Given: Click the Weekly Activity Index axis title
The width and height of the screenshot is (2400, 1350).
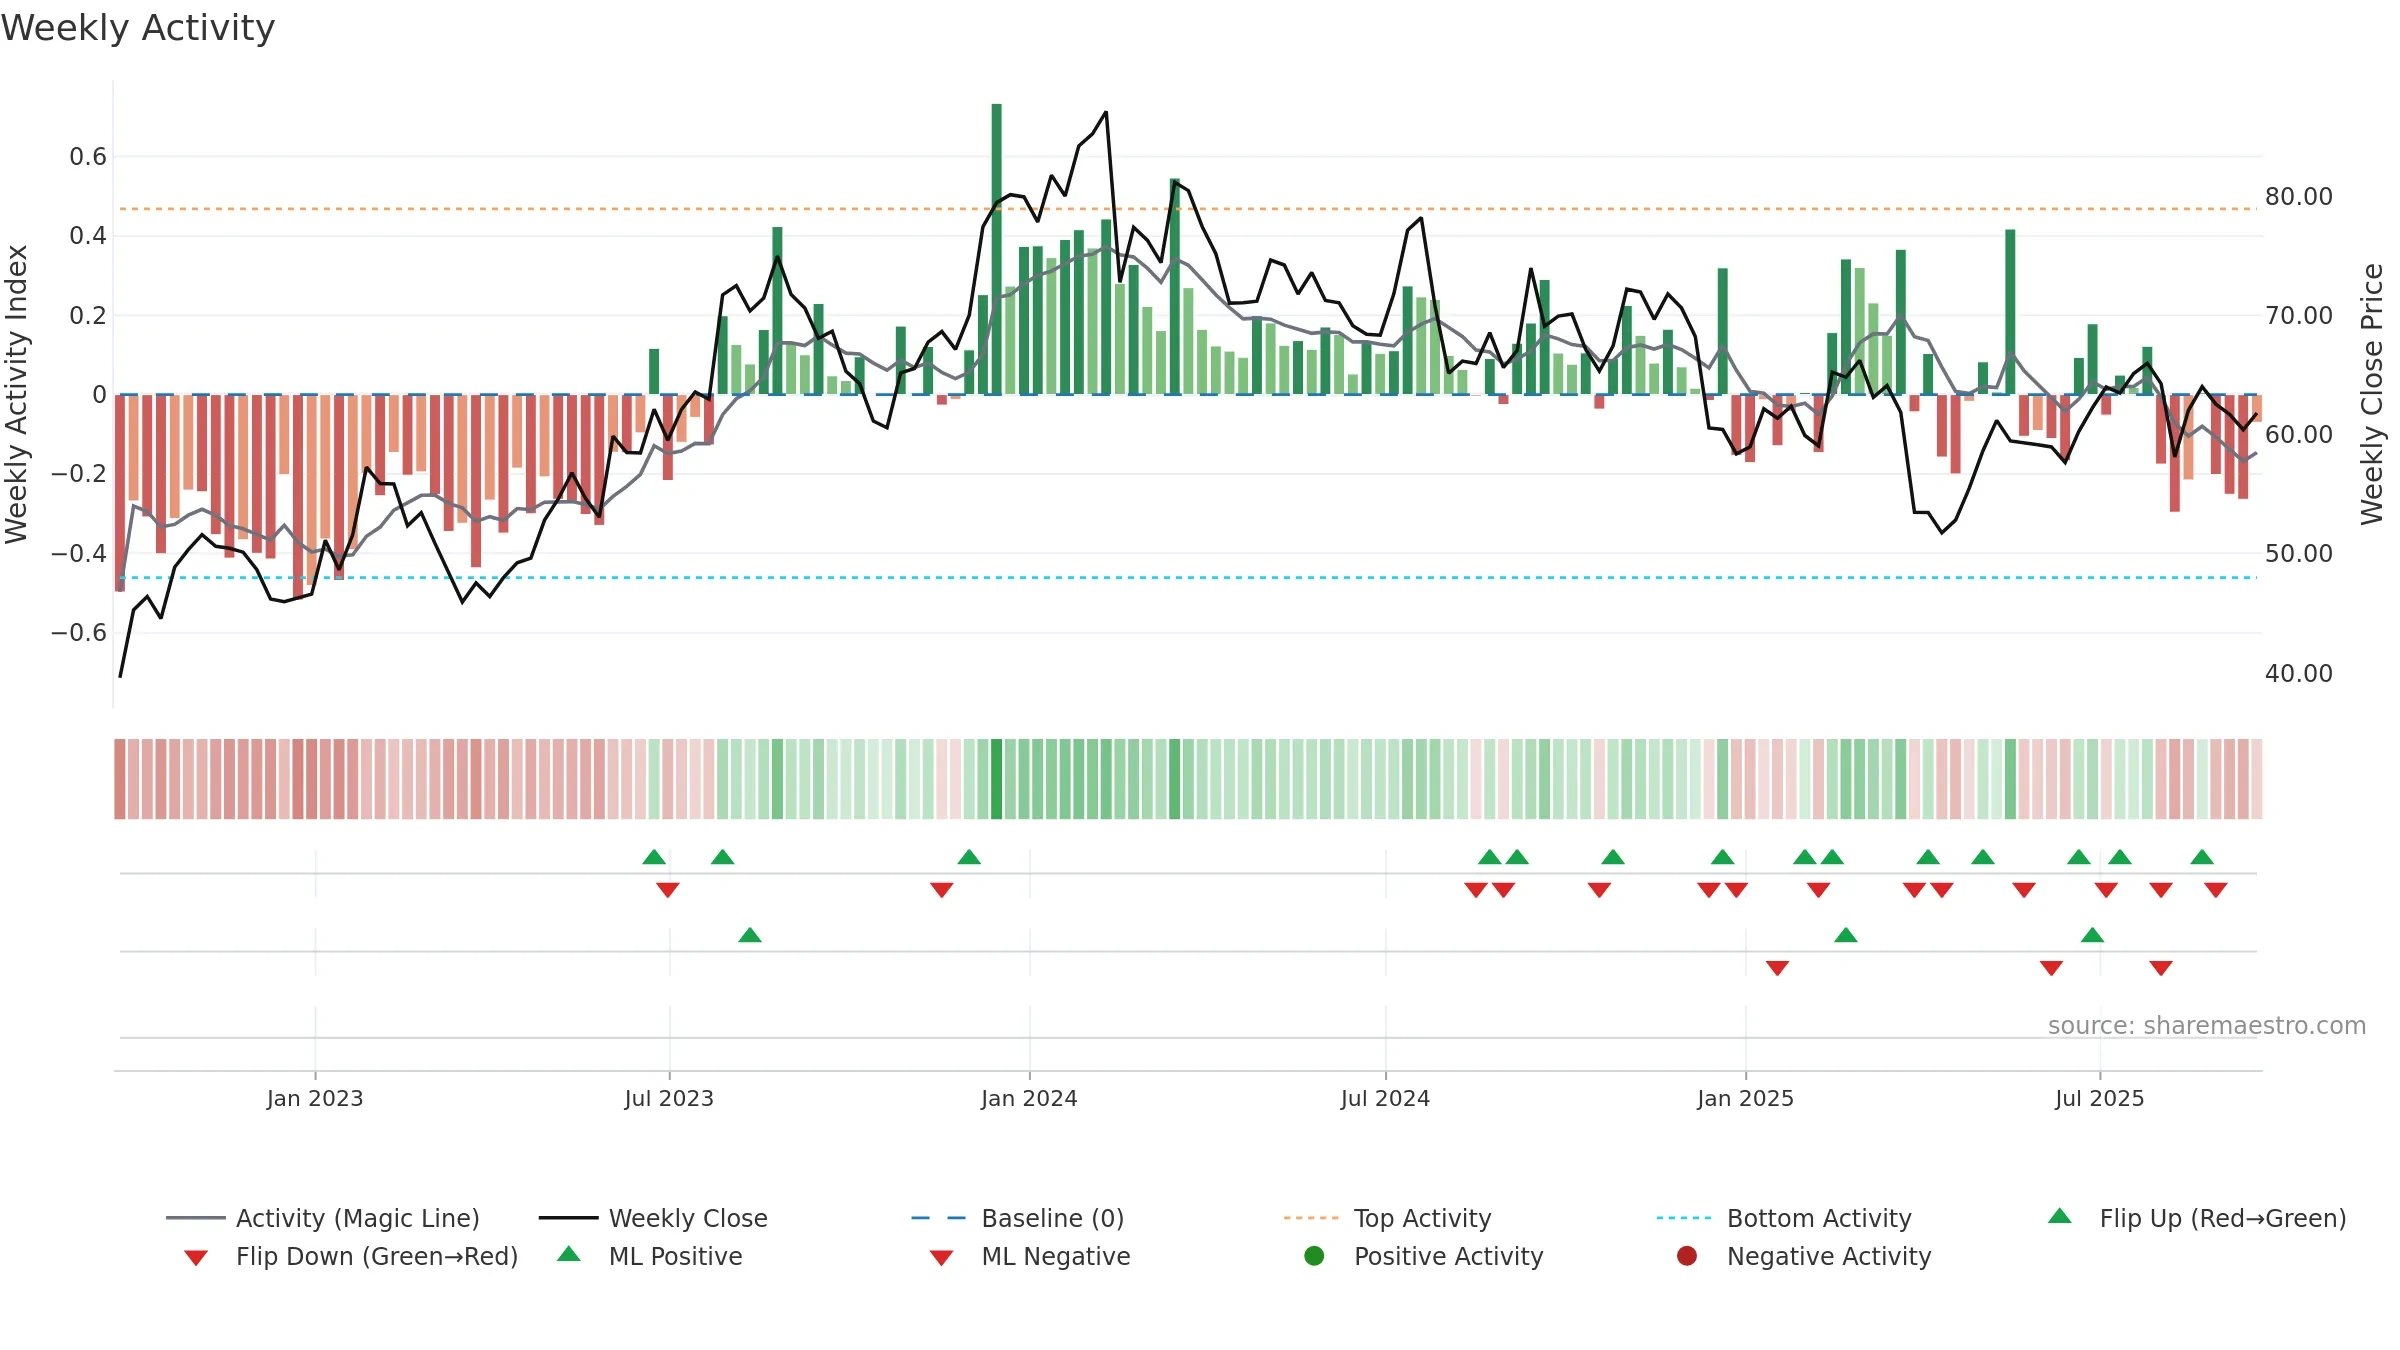Looking at the screenshot, I should click(x=16, y=394).
